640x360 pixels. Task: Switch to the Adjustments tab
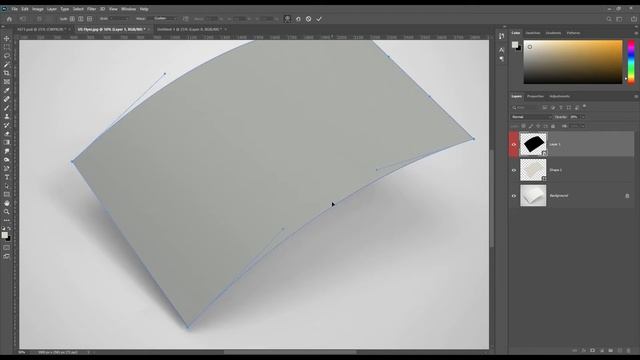coord(559,97)
